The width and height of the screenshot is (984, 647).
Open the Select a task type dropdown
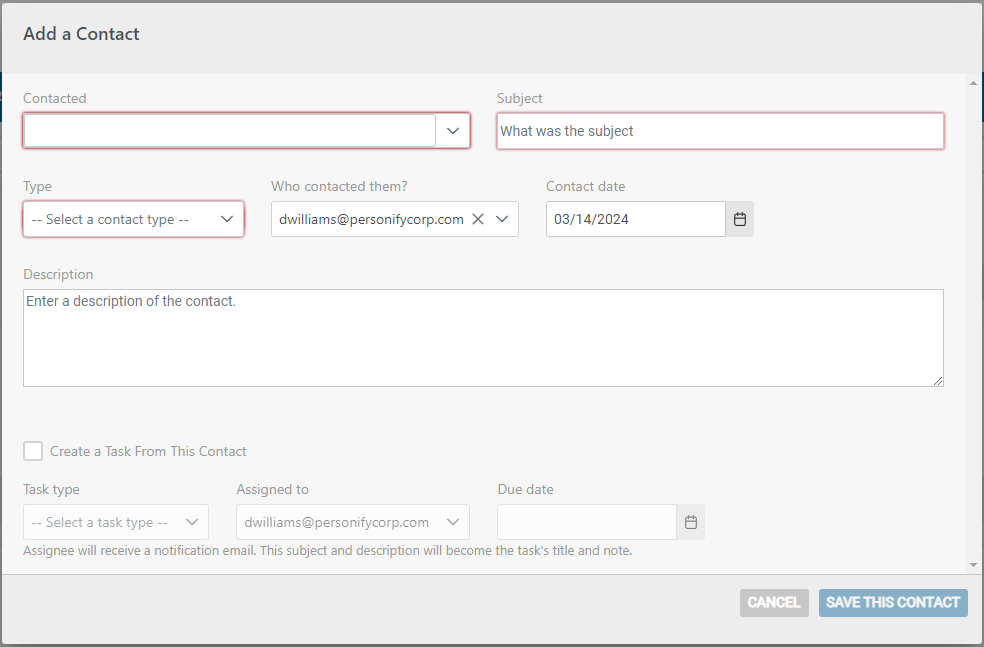pos(116,522)
